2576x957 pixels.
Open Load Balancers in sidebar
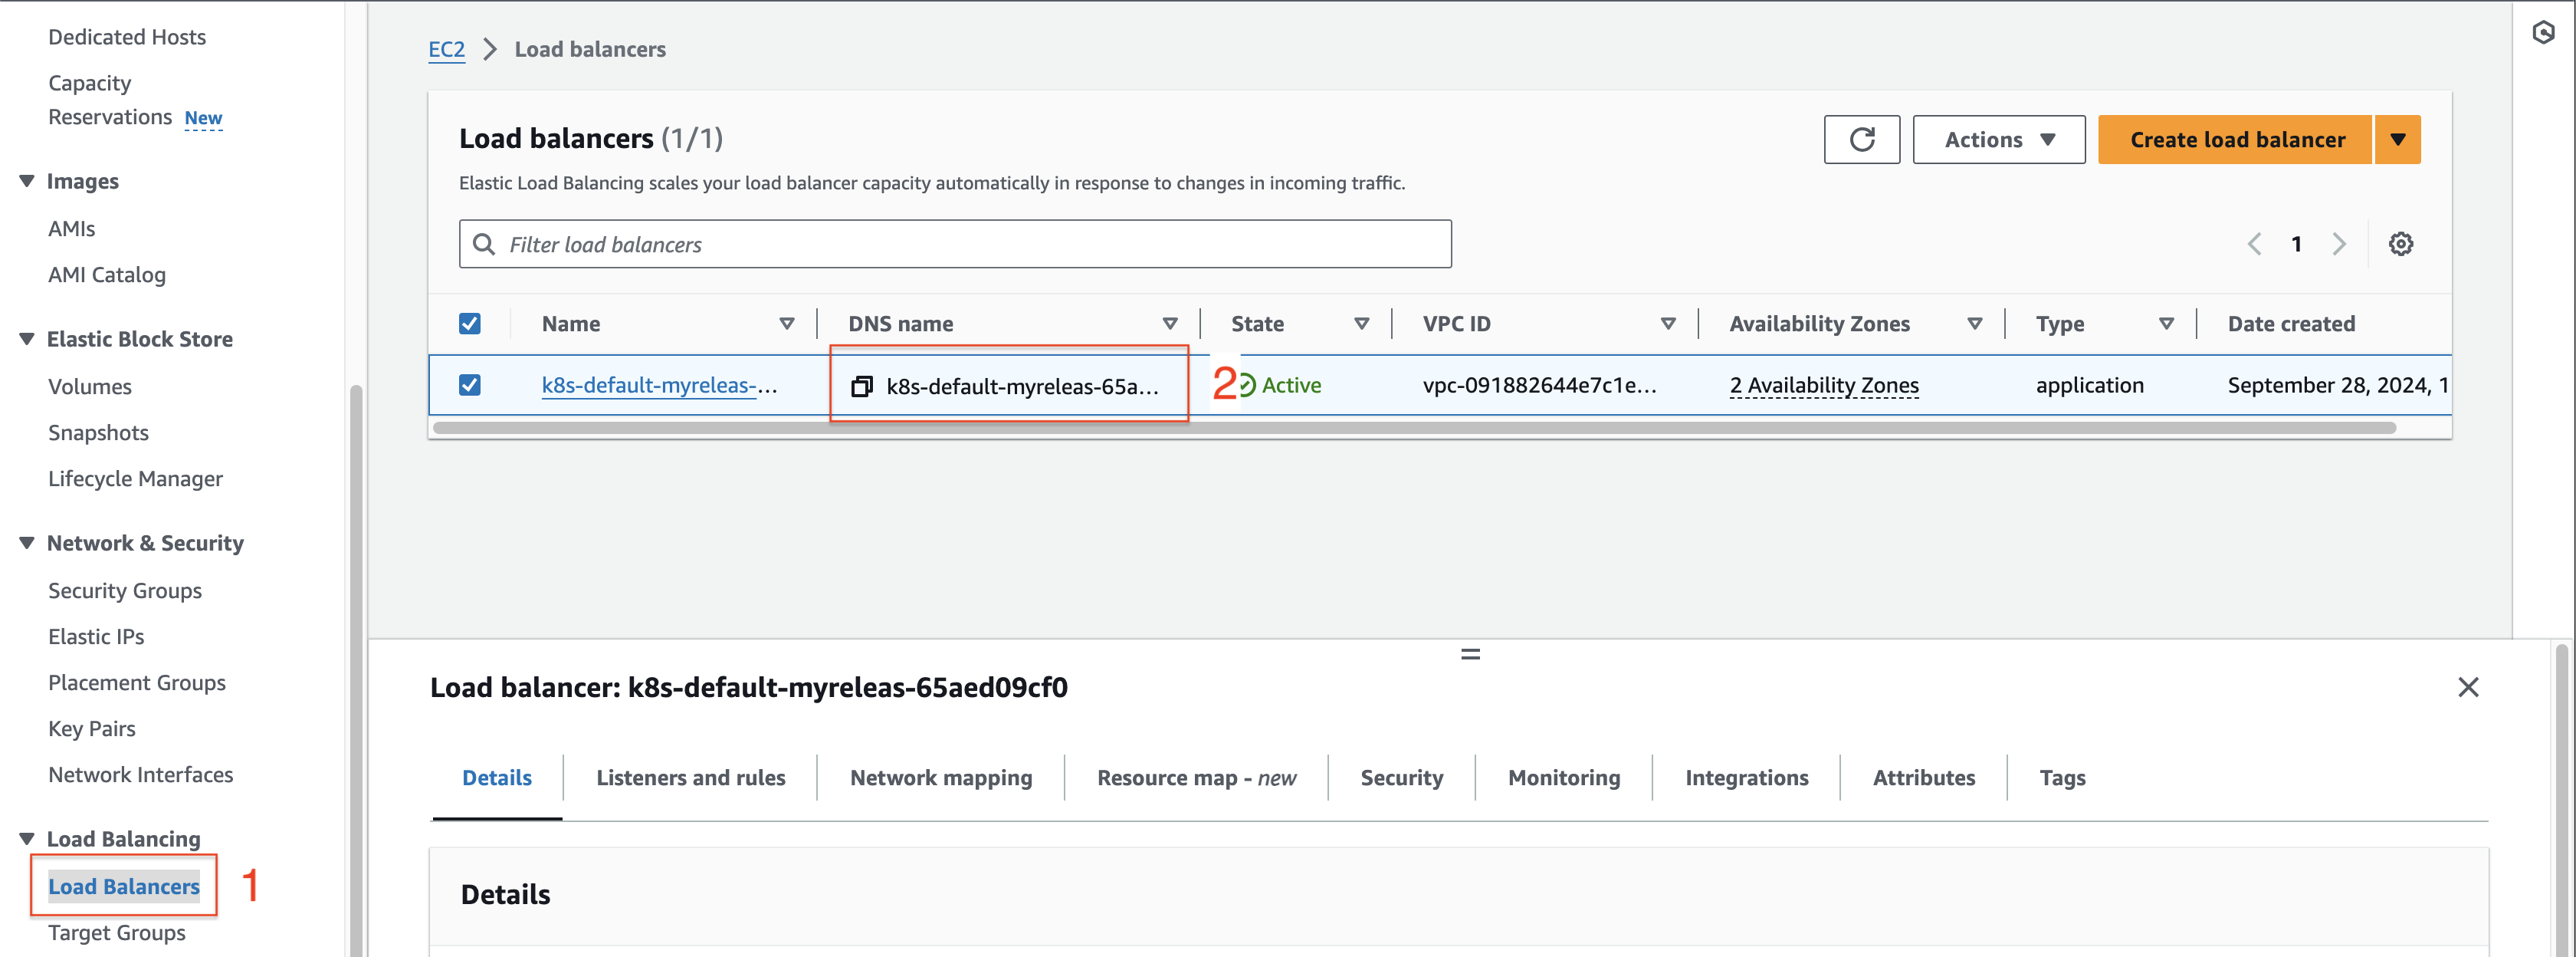point(124,886)
